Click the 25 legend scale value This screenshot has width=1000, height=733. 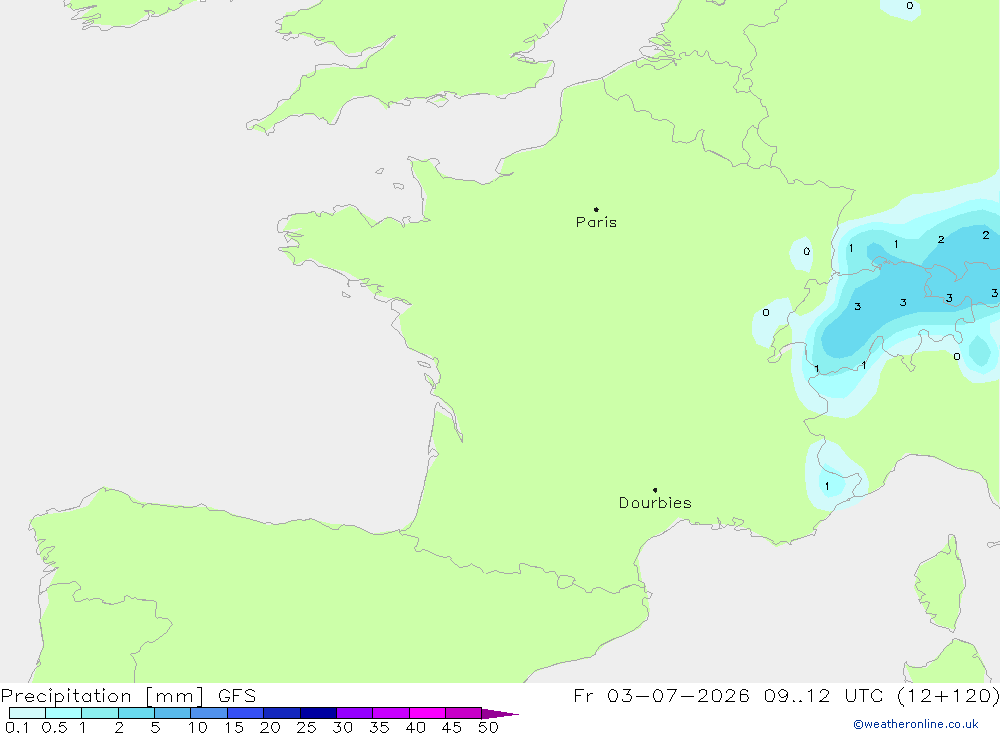click(307, 727)
